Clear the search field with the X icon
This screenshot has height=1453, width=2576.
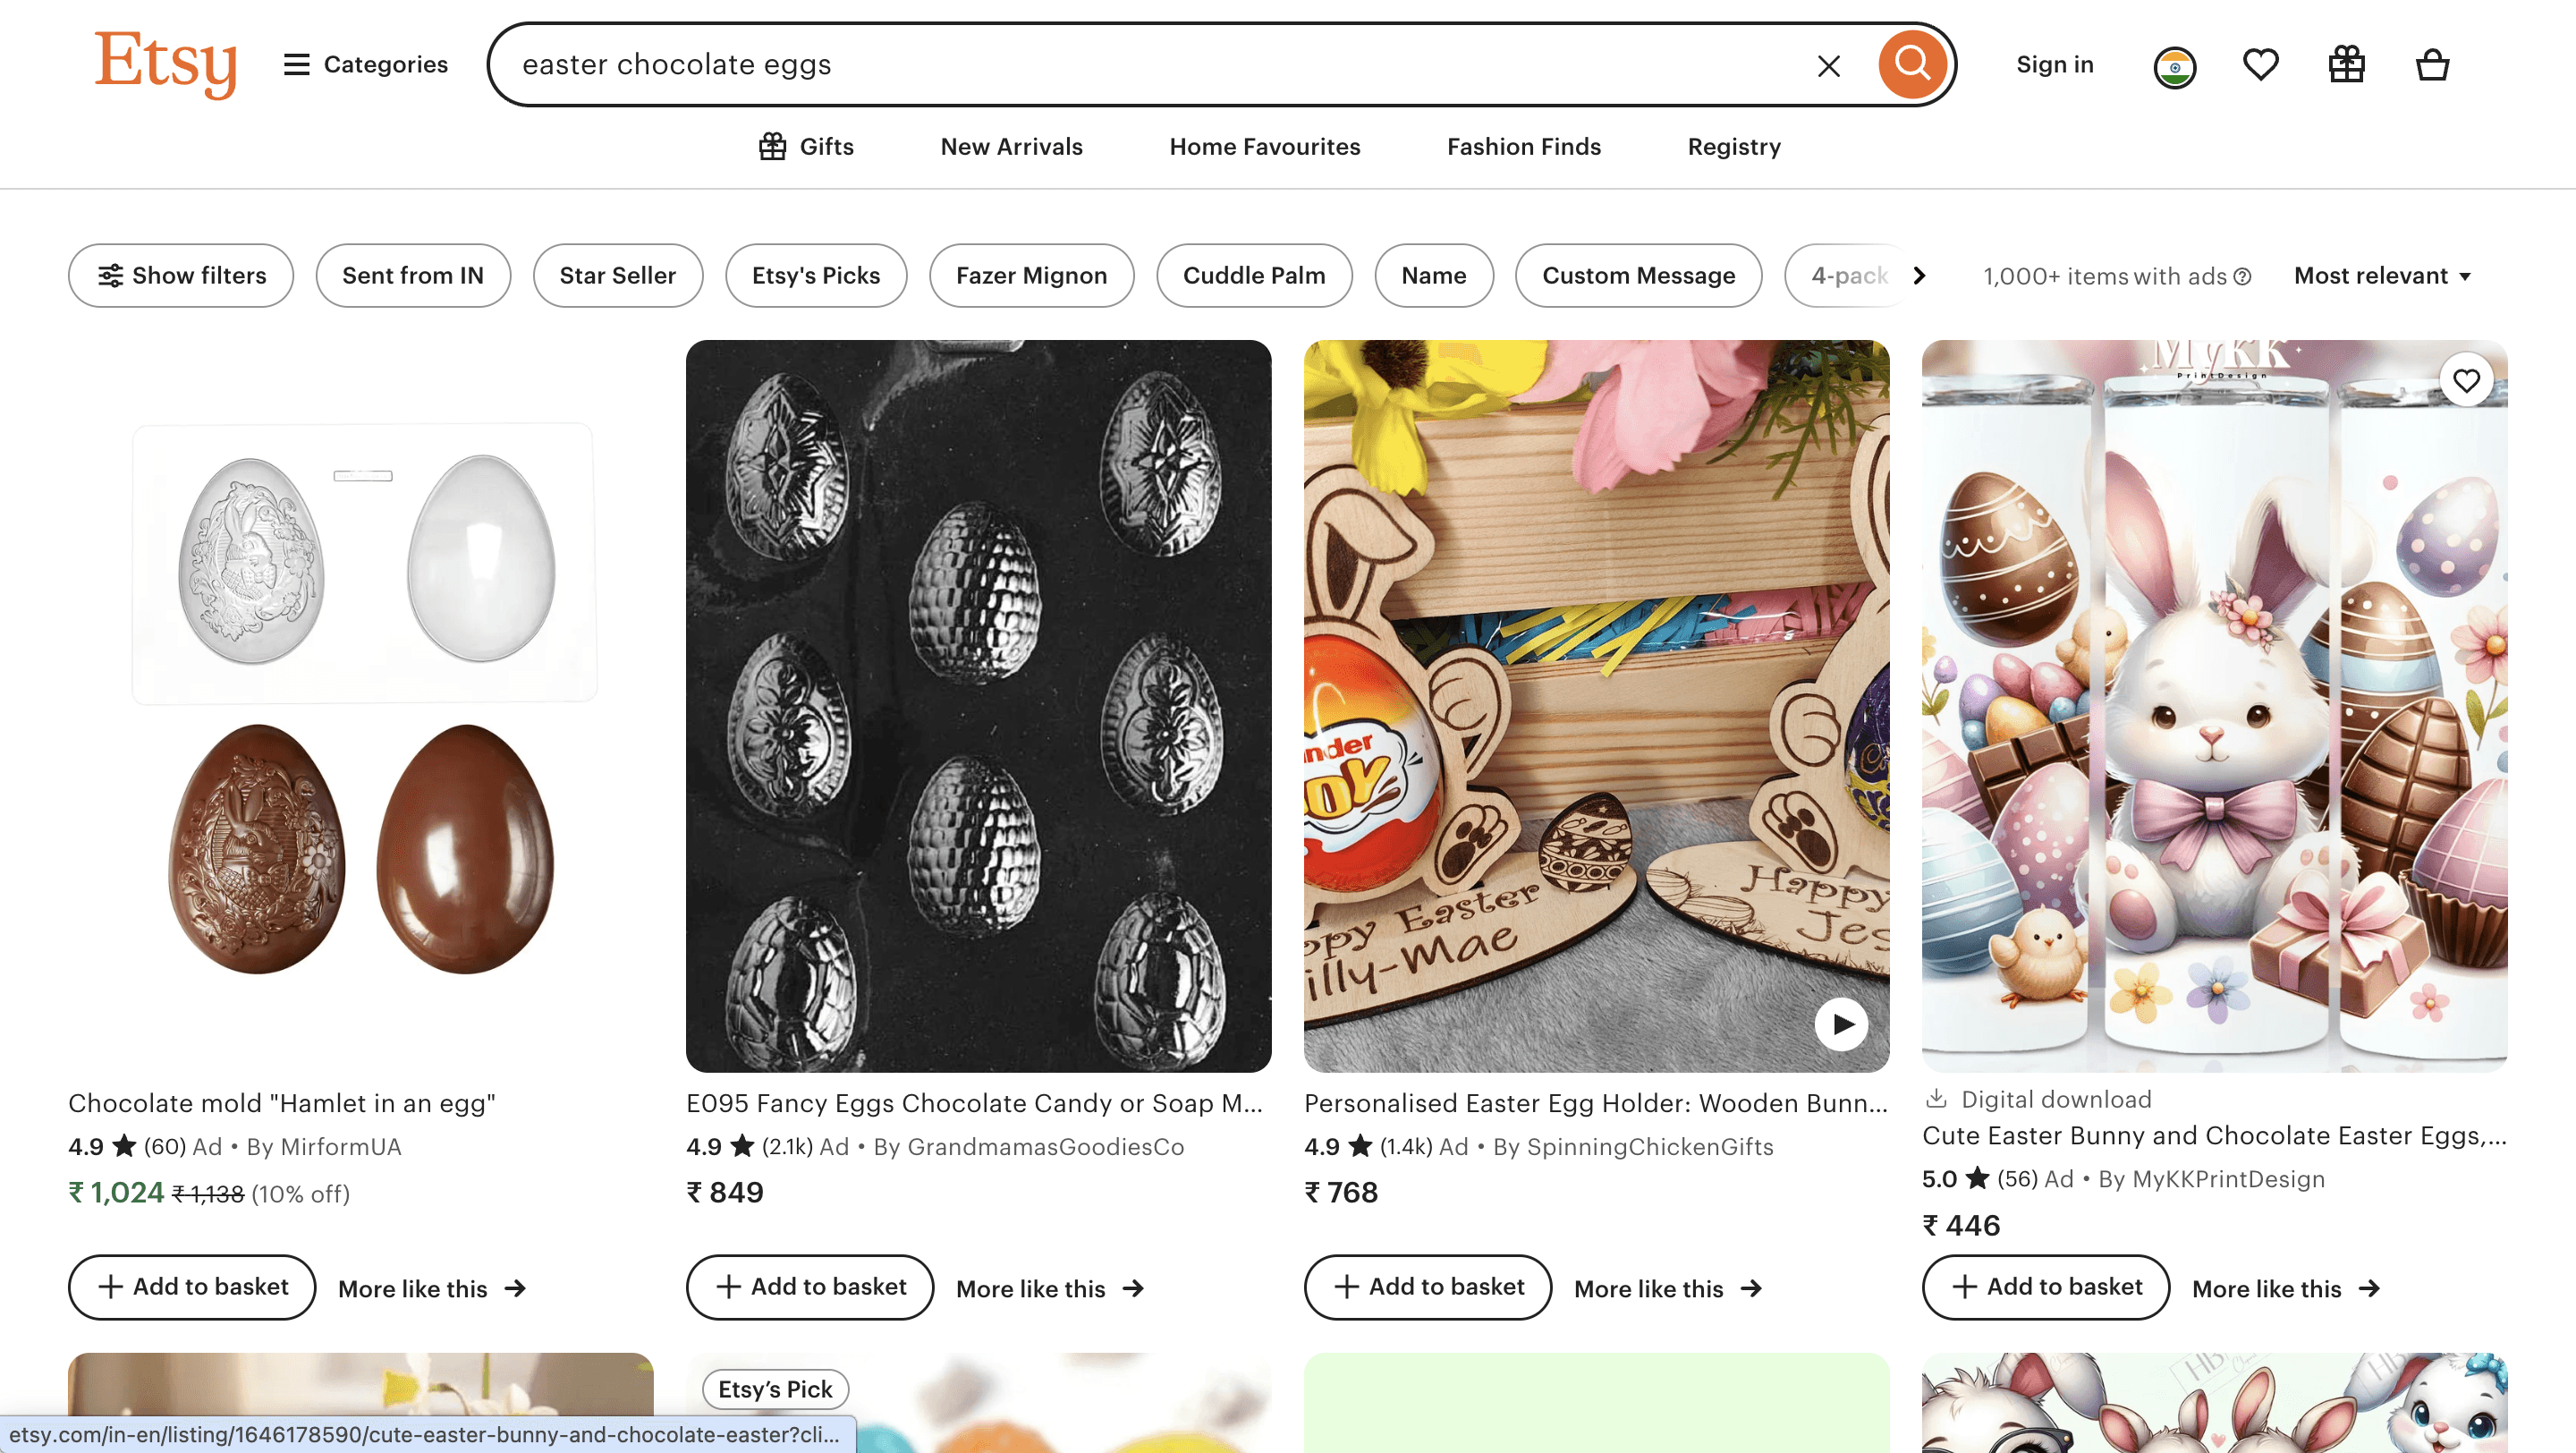tap(1829, 65)
